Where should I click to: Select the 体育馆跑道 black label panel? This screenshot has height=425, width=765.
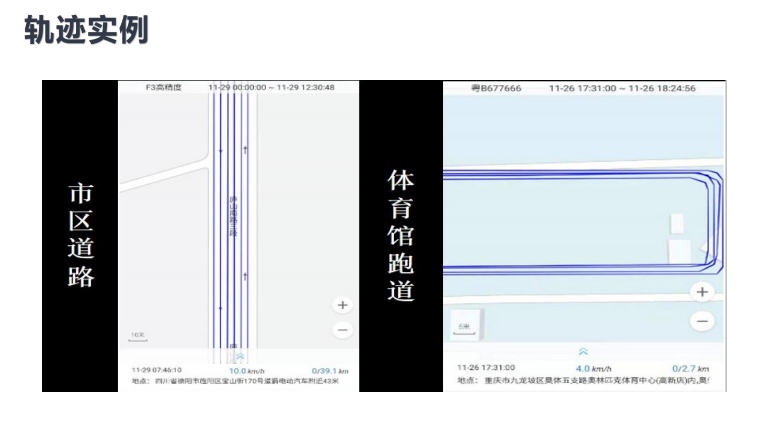400,234
